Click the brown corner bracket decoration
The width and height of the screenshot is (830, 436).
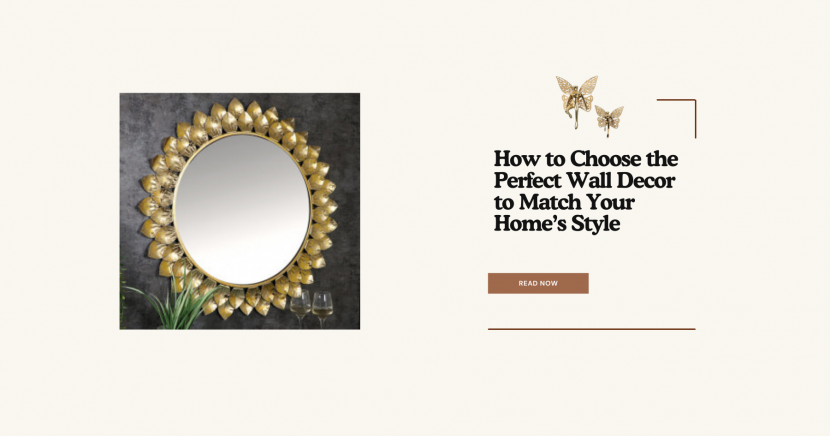coord(676,119)
